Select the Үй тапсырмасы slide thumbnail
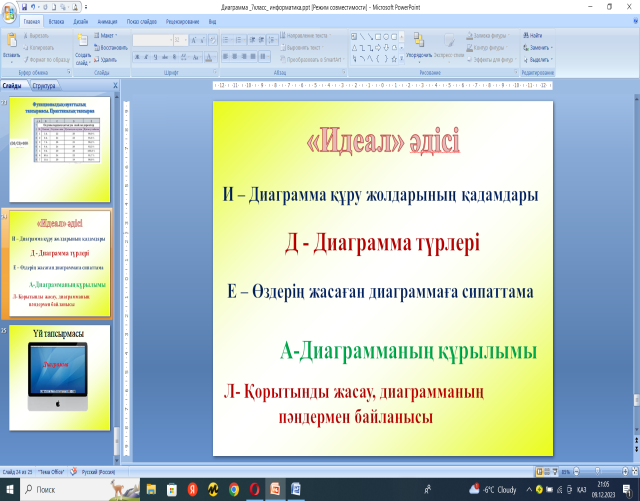This screenshot has width=640, height=501. point(60,378)
